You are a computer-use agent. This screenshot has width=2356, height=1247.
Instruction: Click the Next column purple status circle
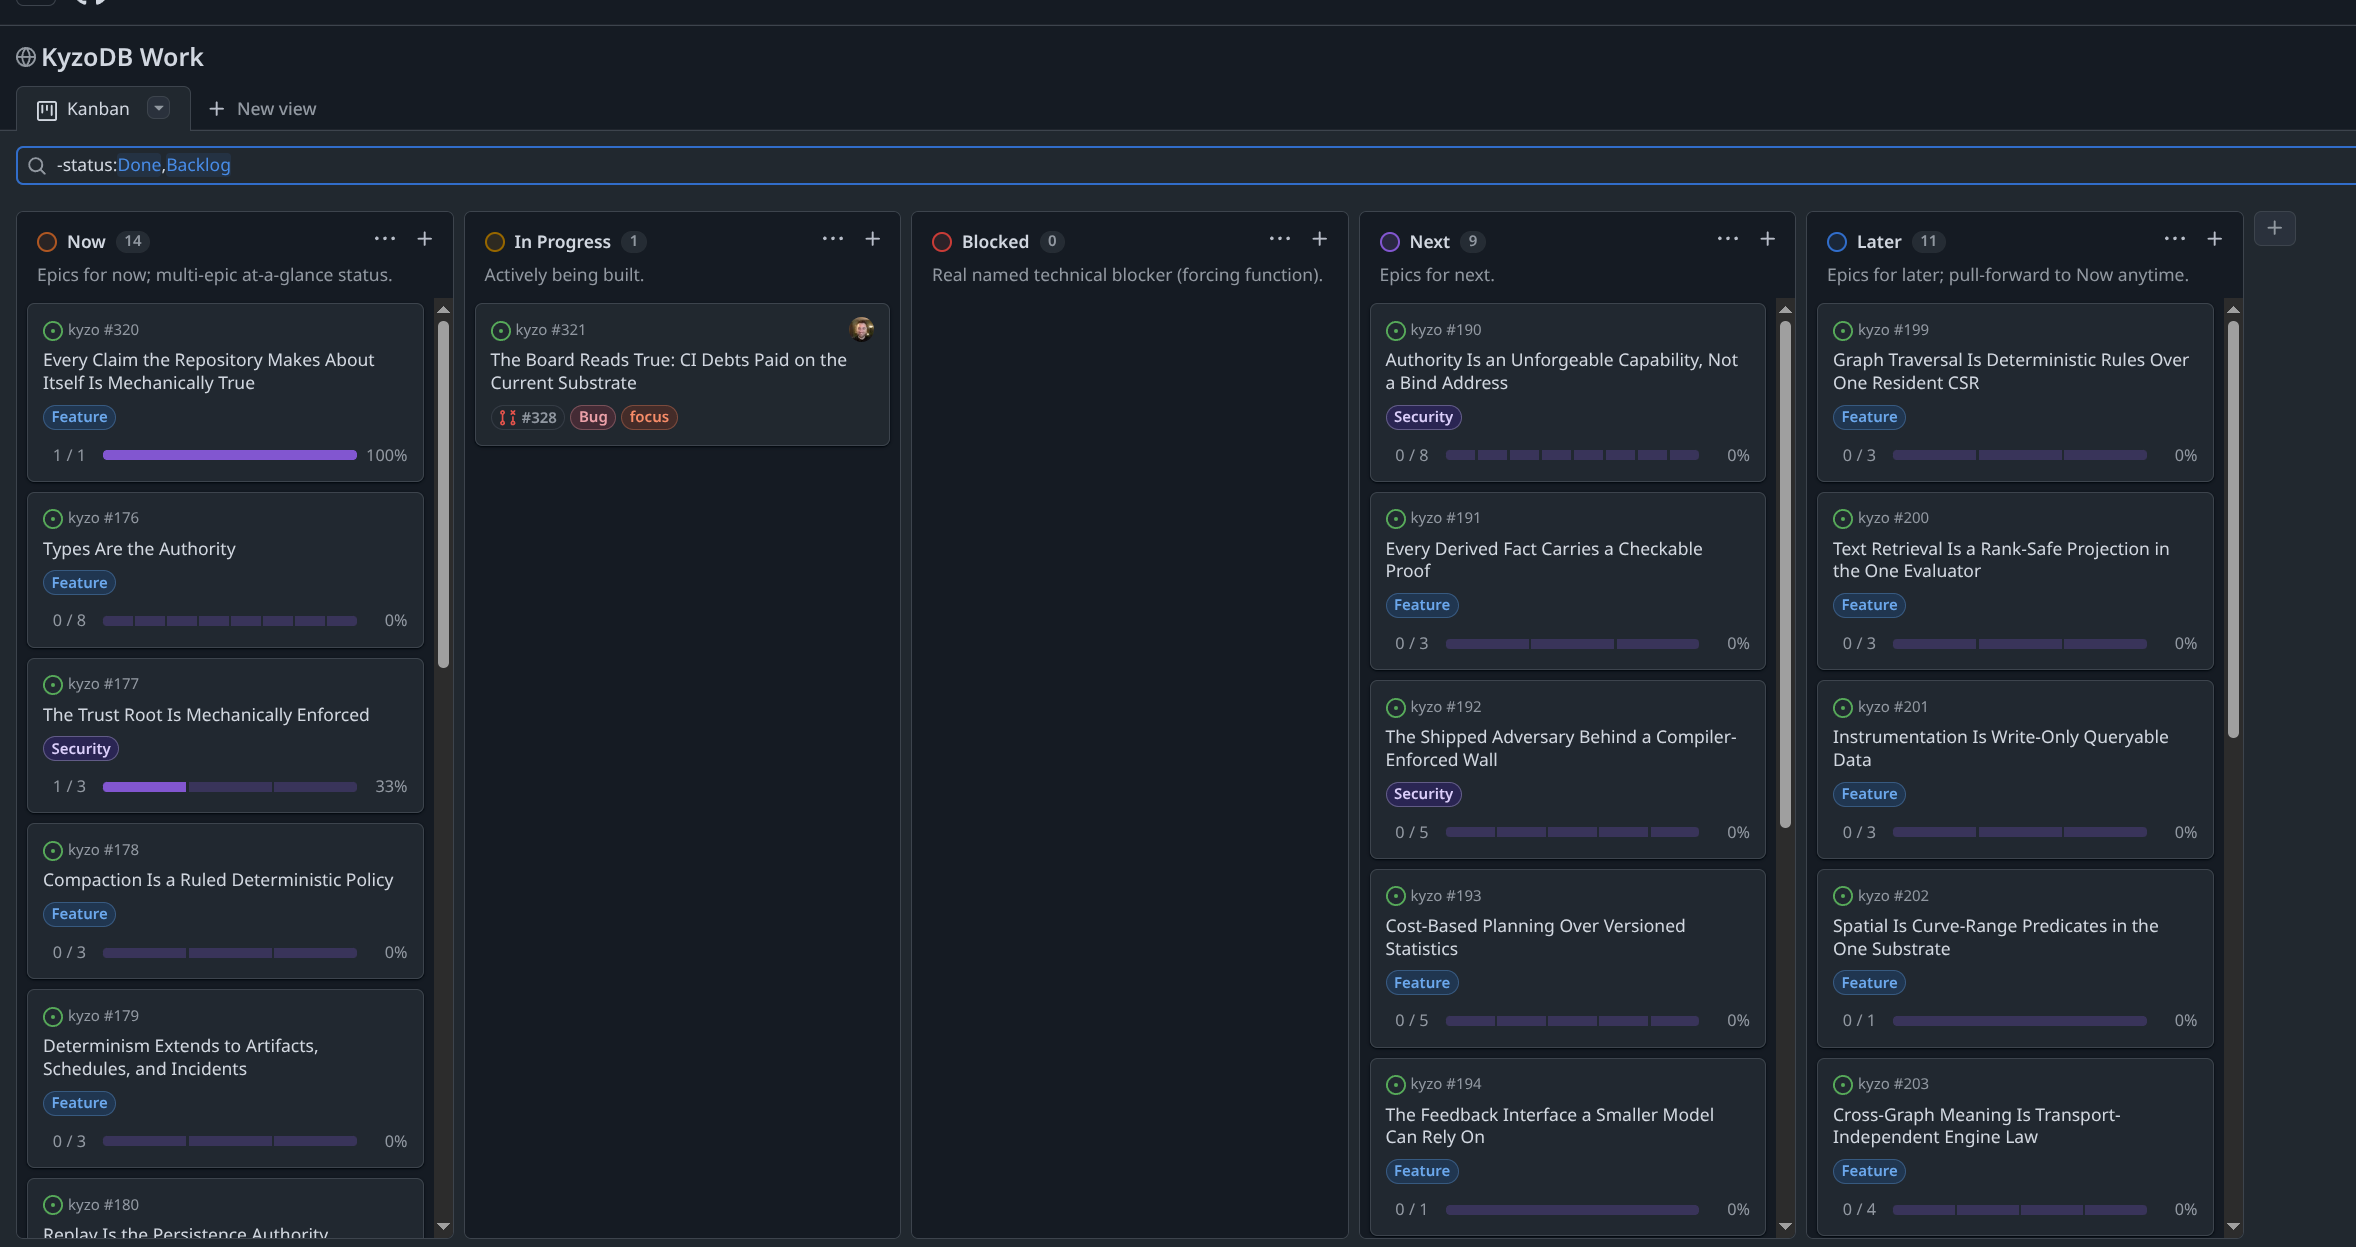tap(1389, 242)
